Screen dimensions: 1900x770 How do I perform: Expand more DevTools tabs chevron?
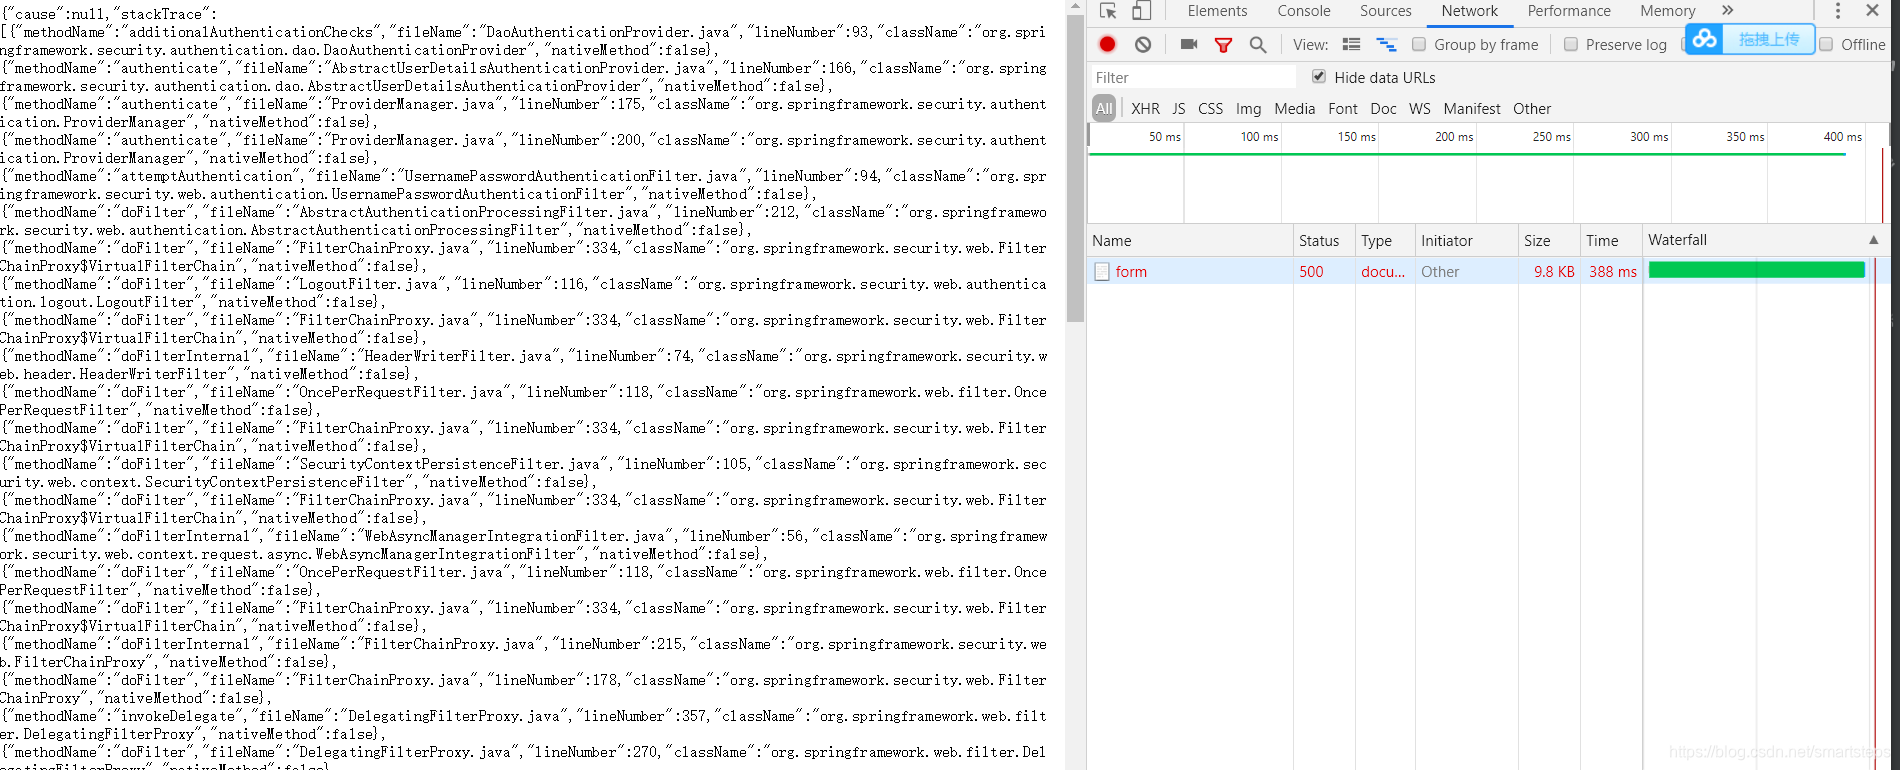click(1727, 10)
